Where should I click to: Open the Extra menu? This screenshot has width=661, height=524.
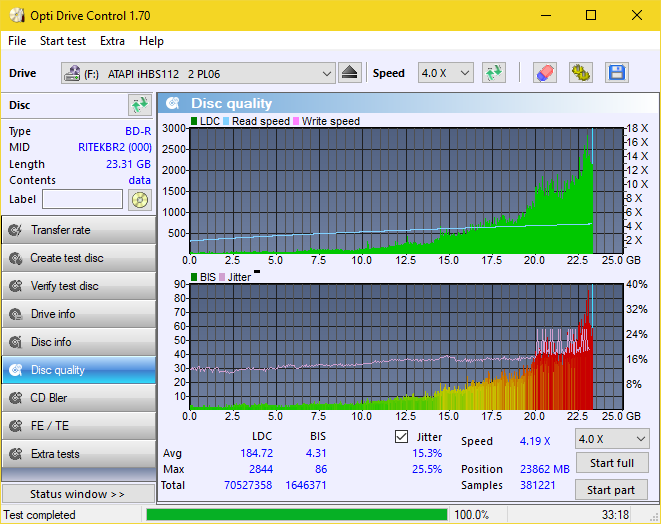coord(112,41)
